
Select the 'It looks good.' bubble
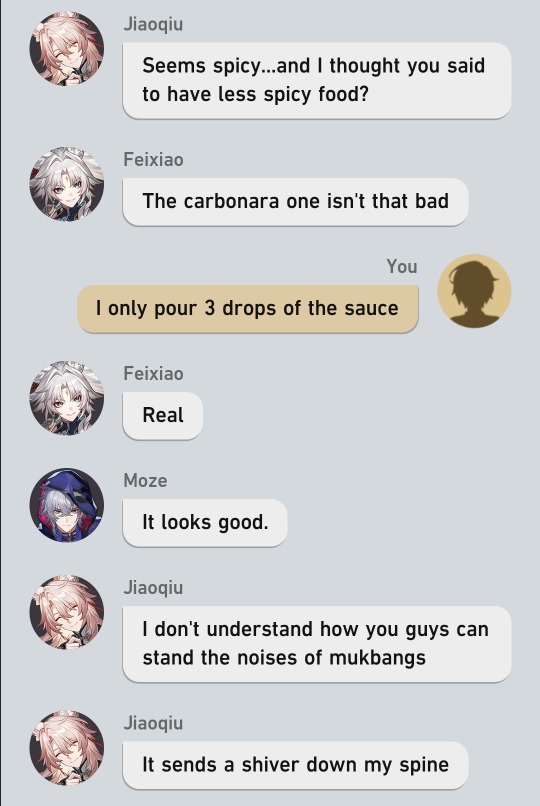click(204, 522)
